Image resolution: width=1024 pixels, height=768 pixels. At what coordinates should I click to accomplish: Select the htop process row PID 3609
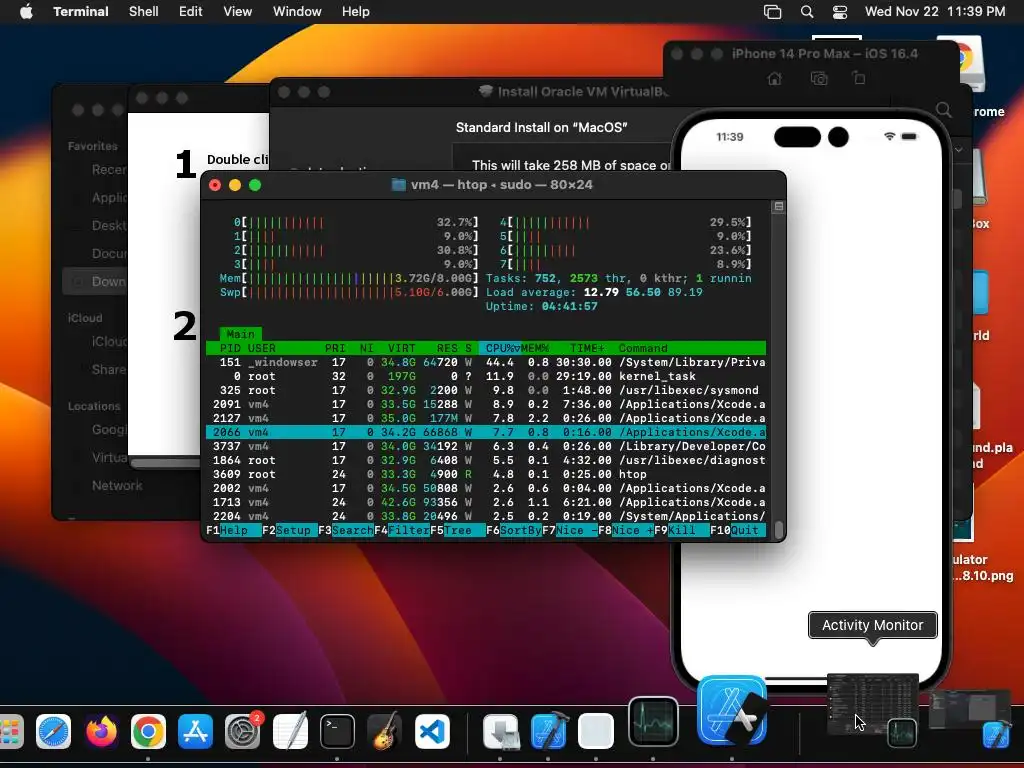486,474
